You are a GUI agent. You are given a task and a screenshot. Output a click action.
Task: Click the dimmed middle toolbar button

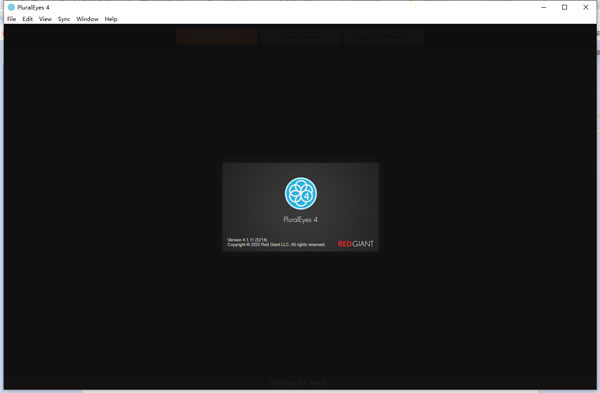coord(300,36)
